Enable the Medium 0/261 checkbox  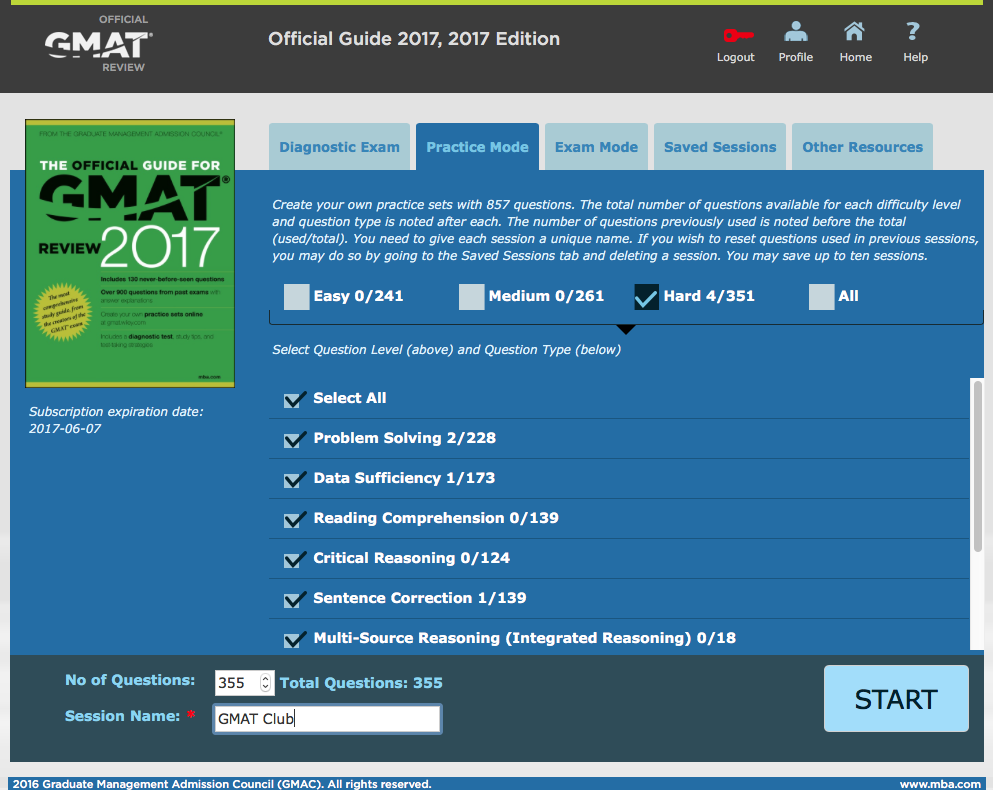pos(471,296)
